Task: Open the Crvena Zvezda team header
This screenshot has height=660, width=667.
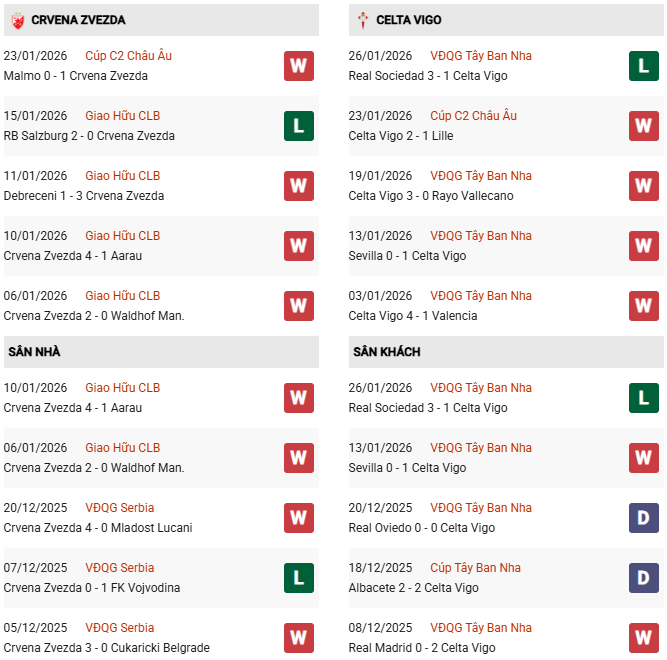Action: click(78, 20)
